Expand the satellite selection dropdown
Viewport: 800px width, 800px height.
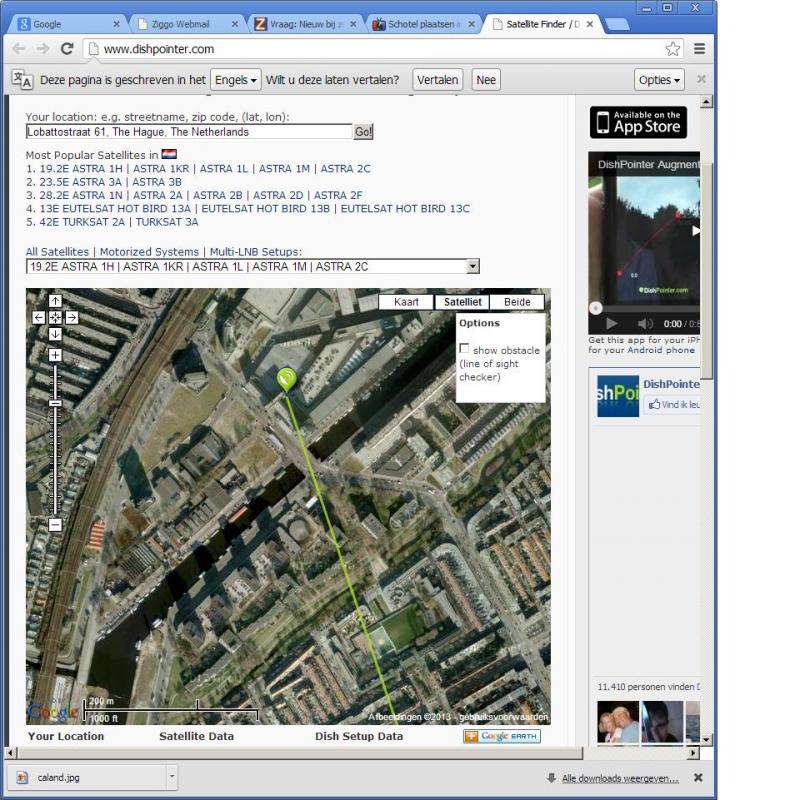(x=473, y=266)
